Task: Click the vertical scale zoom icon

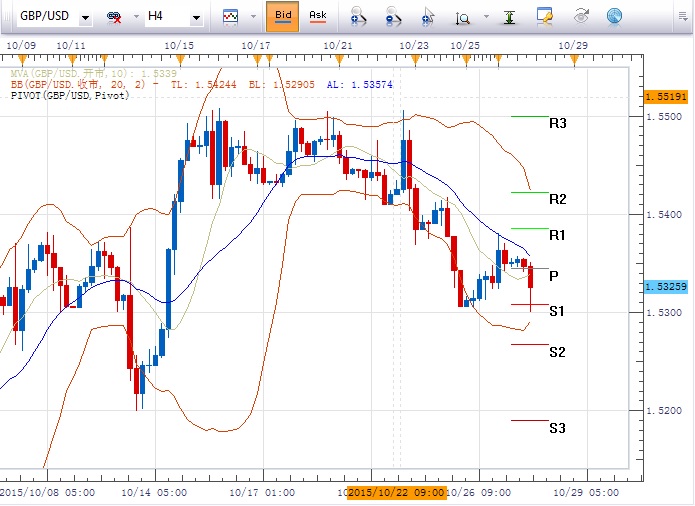Action: [463, 18]
